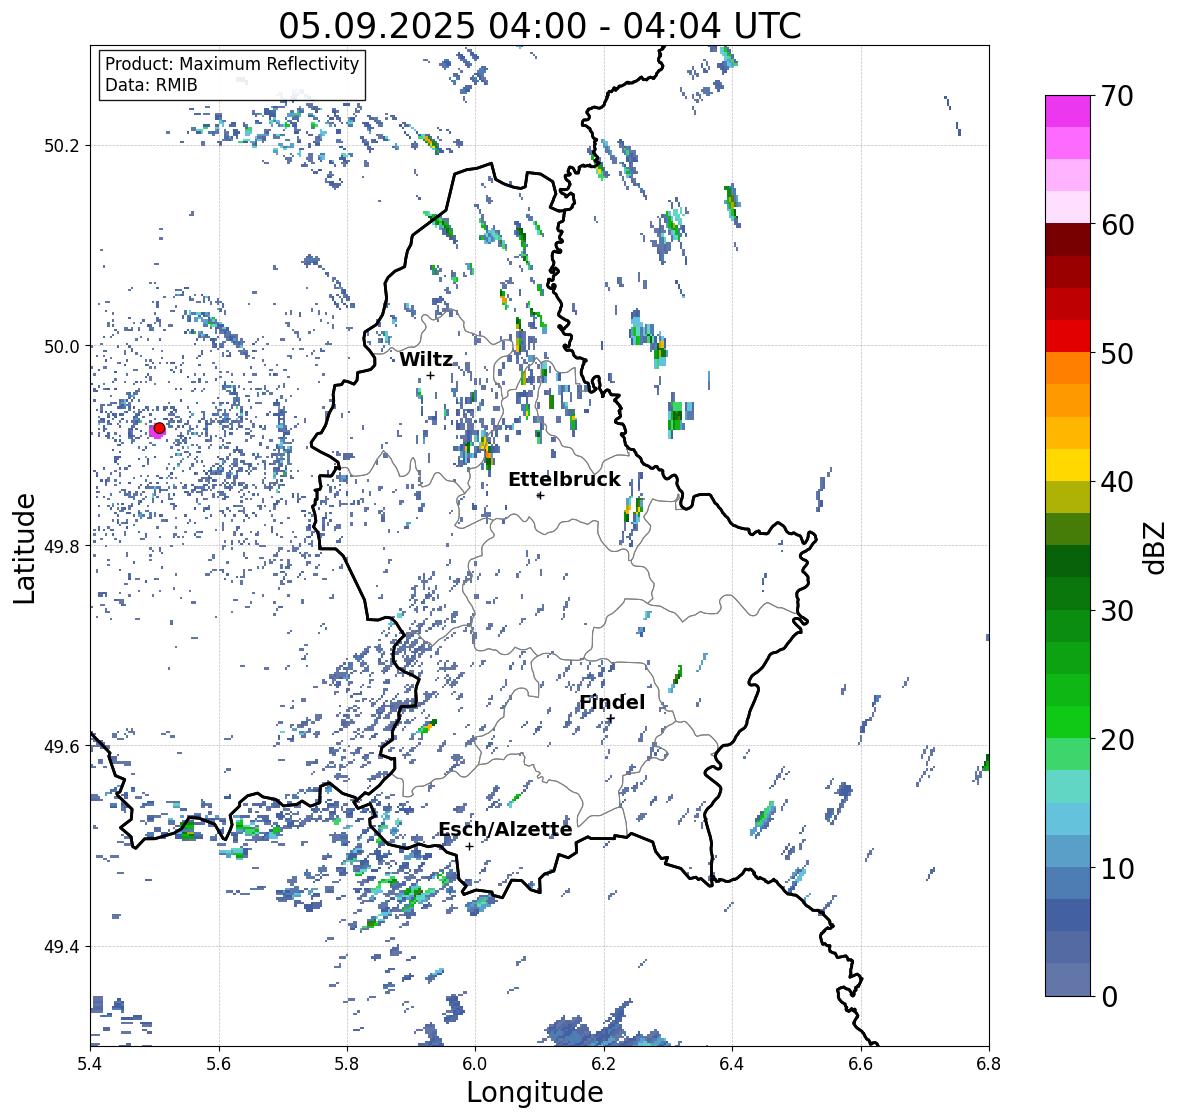Click the dBZ colorbar axis label
Image resolution: width=1179 pixels, height=1117 pixels.
pyautogui.click(x=1155, y=547)
